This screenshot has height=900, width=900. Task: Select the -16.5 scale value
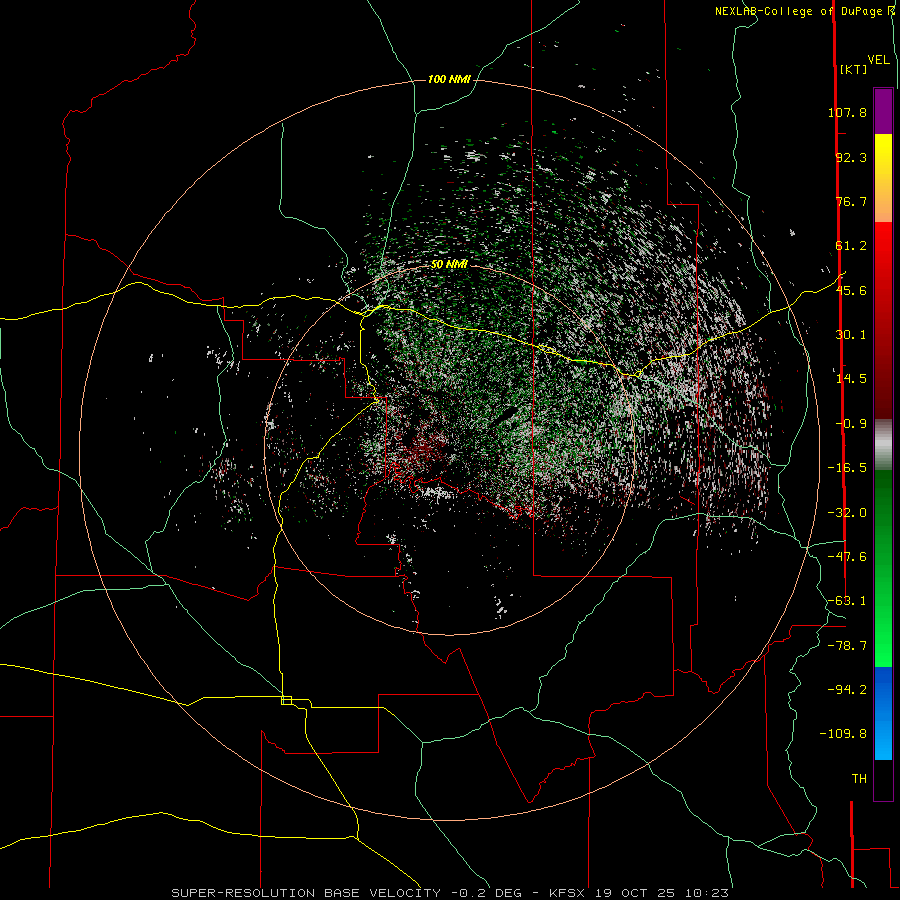(x=847, y=468)
